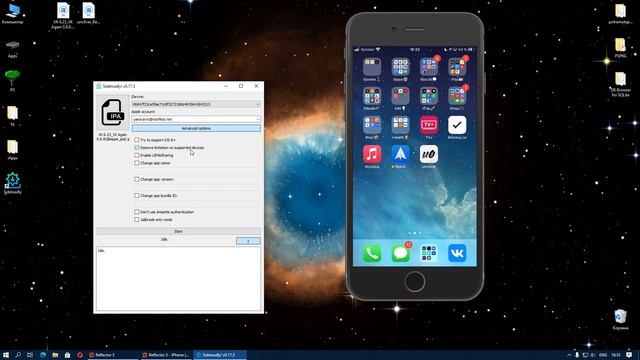The height and width of the screenshot is (360, 640).
Task: Click the iPhone home button
Action: pyautogui.click(x=415, y=282)
